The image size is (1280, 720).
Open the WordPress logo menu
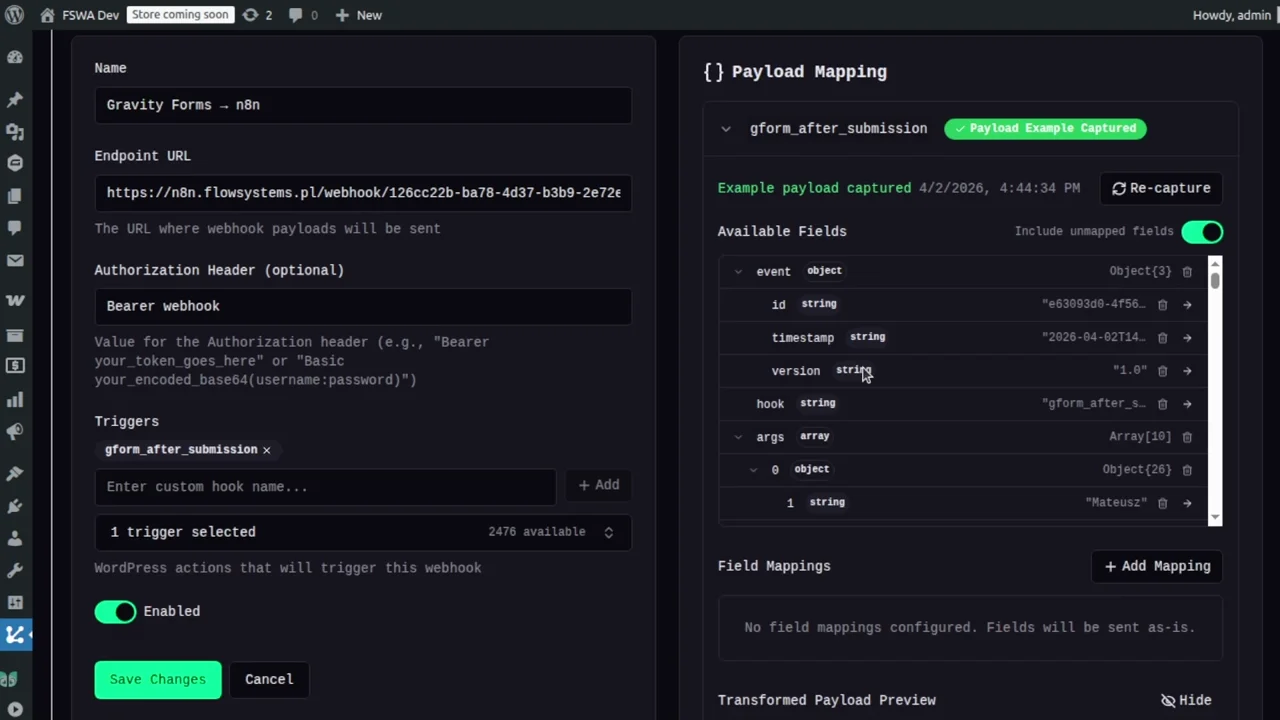click(x=14, y=15)
